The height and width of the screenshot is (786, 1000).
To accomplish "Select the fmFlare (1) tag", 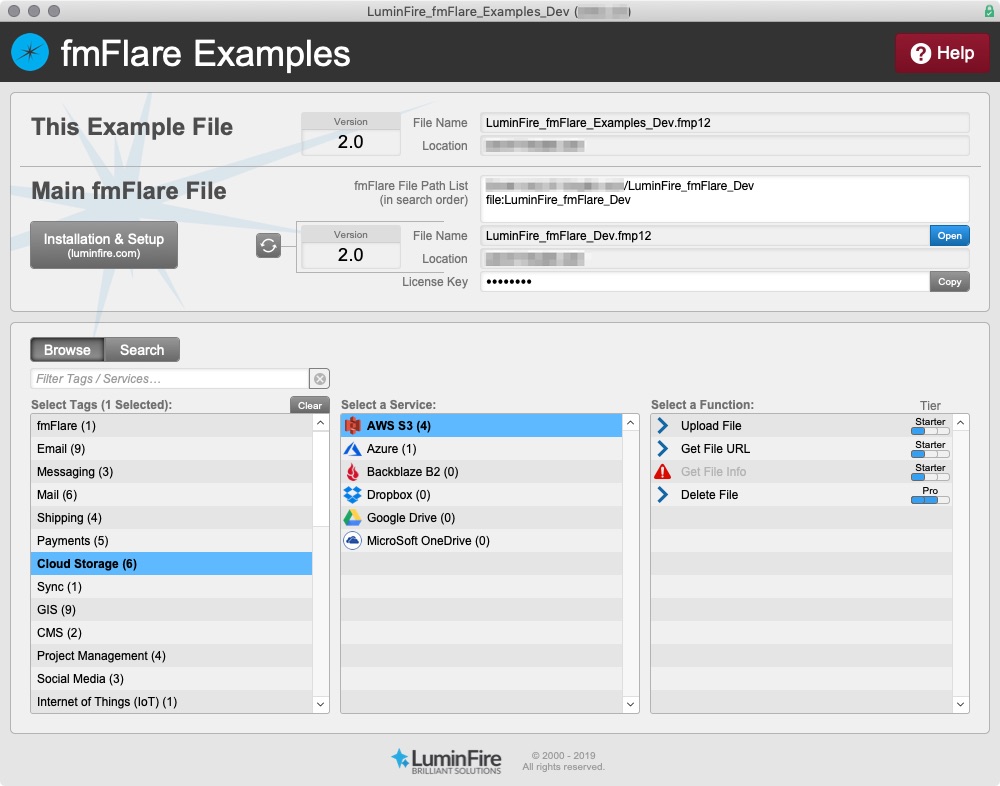I will click(172, 426).
